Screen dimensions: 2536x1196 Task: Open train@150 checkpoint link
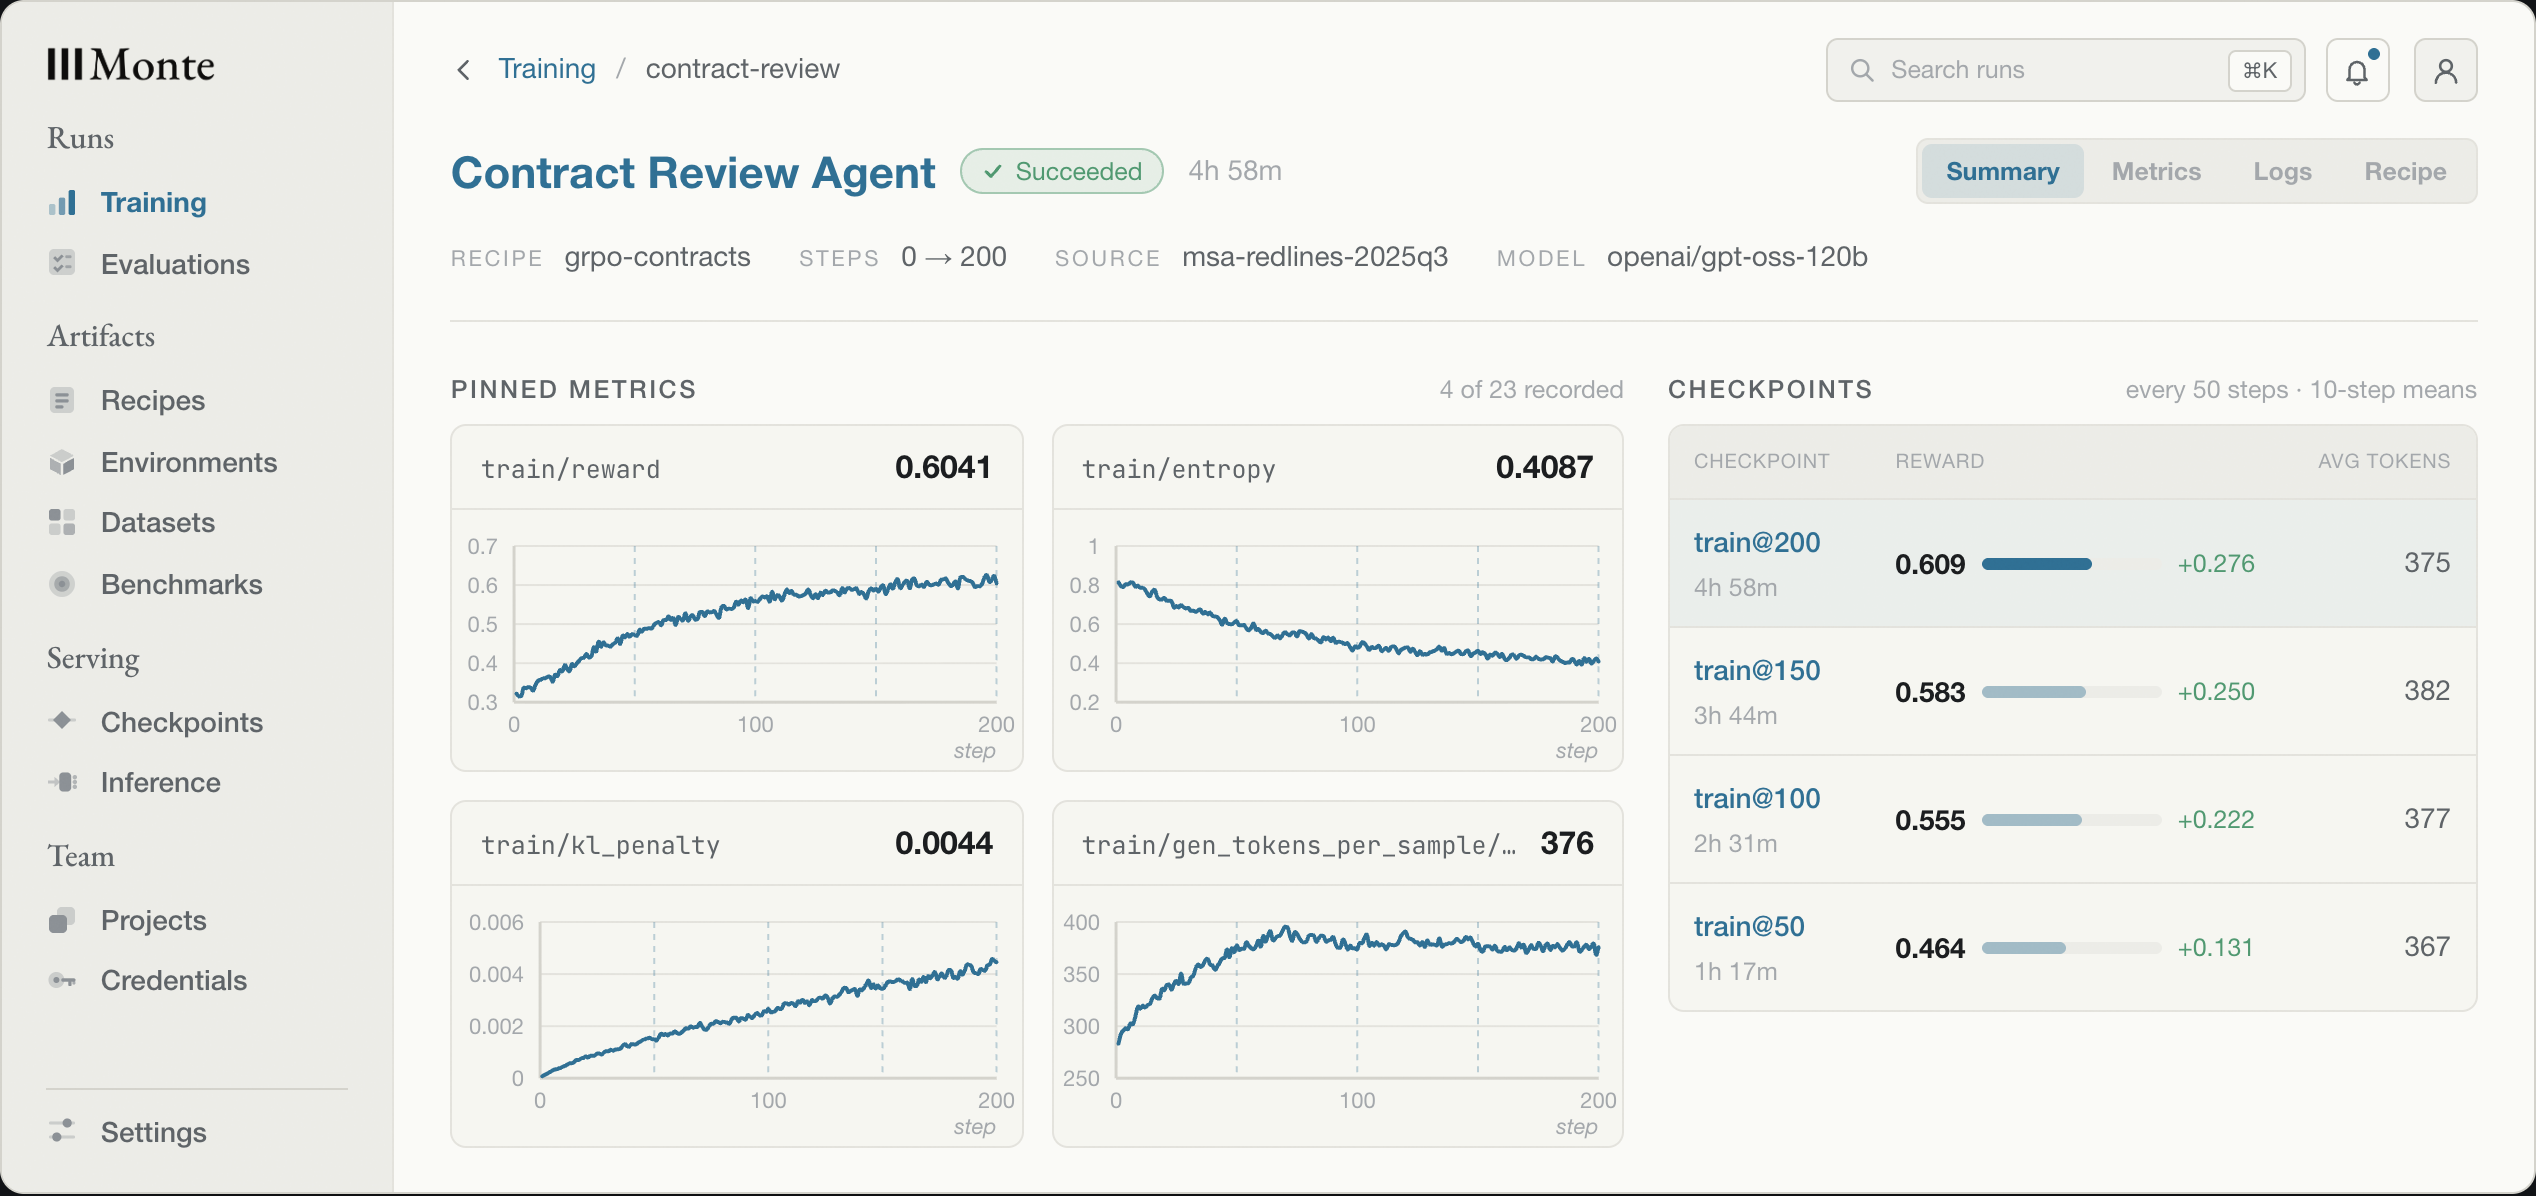point(1757,671)
